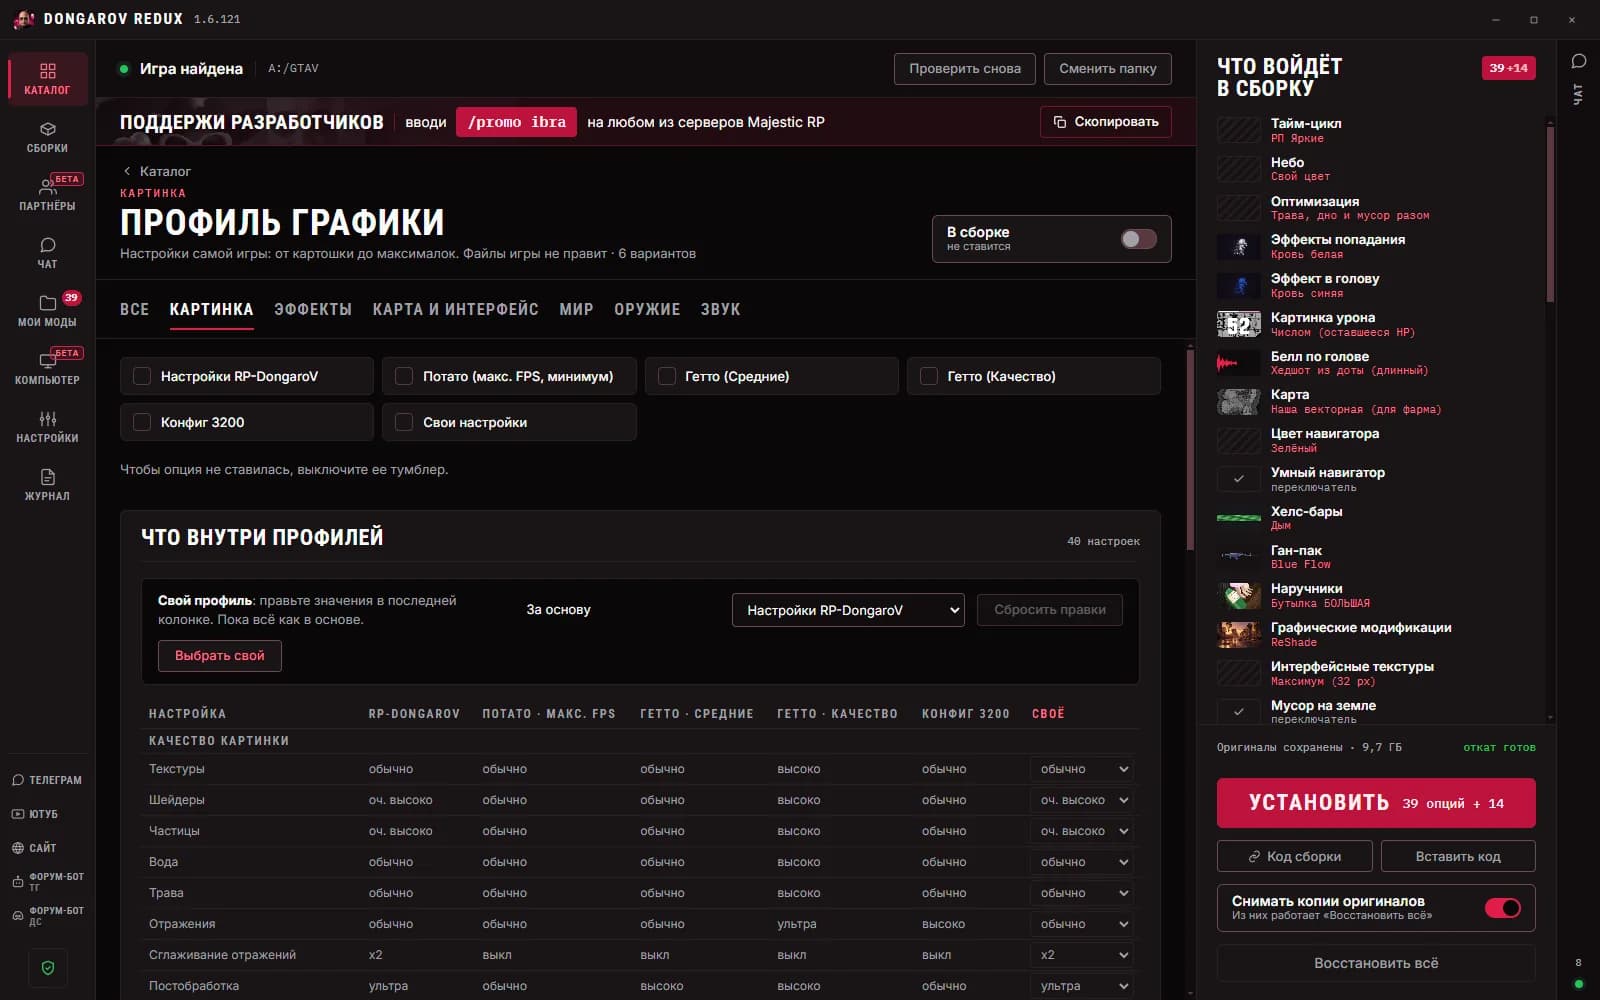The width and height of the screenshot is (1600, 1000).
Task: Open the Ютуб link icon
Action: 18,814
